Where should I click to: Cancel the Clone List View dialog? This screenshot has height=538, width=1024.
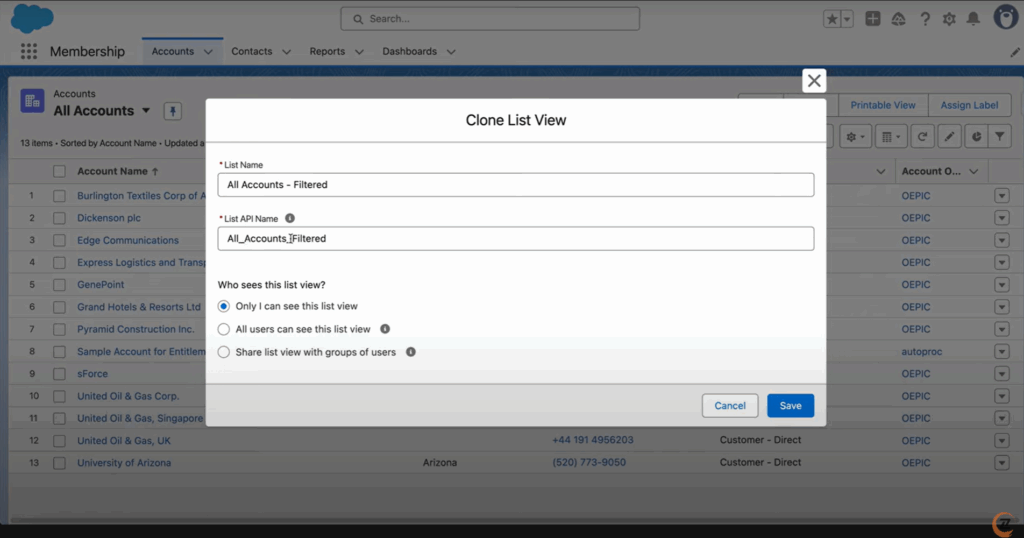pyautogui.click(x=729, y=405)
